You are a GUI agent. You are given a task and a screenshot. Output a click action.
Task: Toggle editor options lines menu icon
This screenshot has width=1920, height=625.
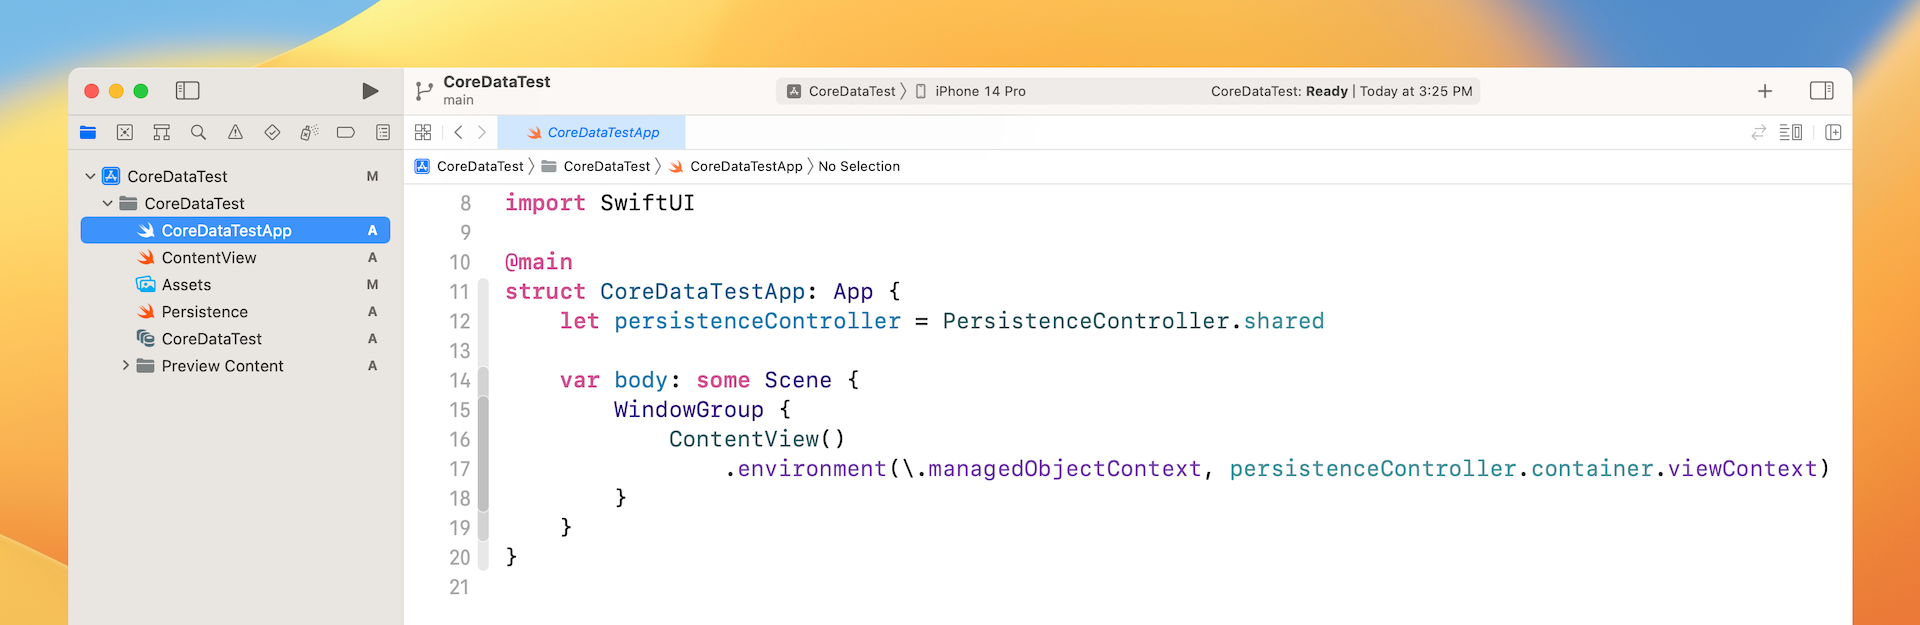1790,132
